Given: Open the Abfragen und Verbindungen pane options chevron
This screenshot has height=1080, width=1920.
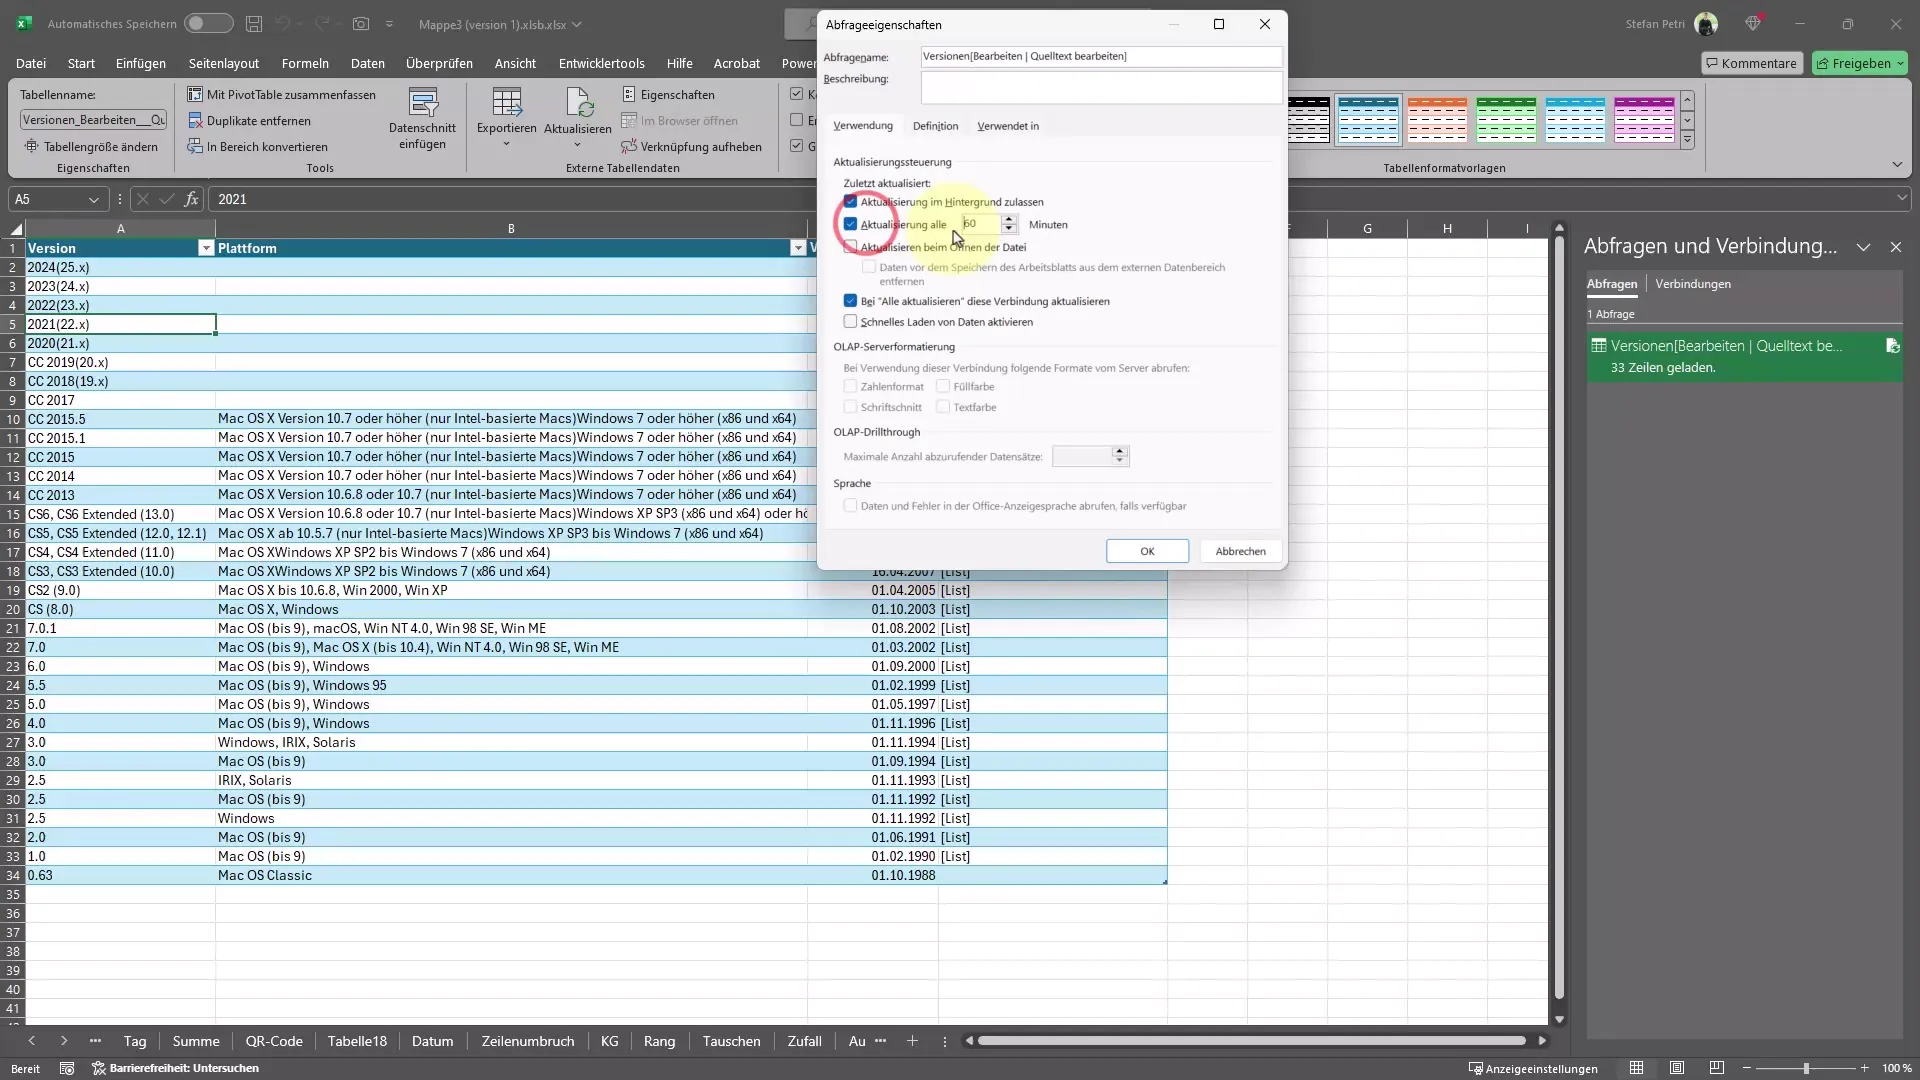Looking at the screenshot, I should pos(1863,247).
